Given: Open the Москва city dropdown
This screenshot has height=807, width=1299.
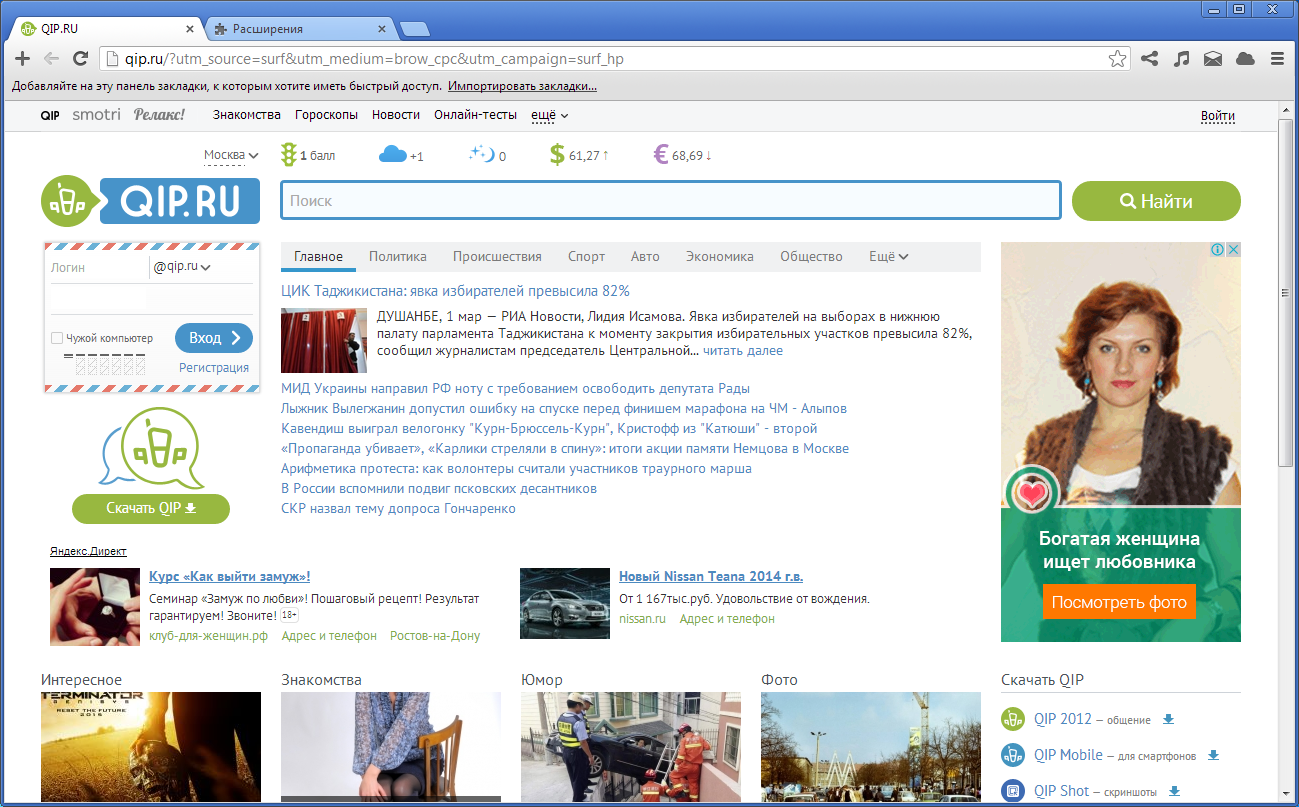Looking at the screenshot, I should [231, 155].
